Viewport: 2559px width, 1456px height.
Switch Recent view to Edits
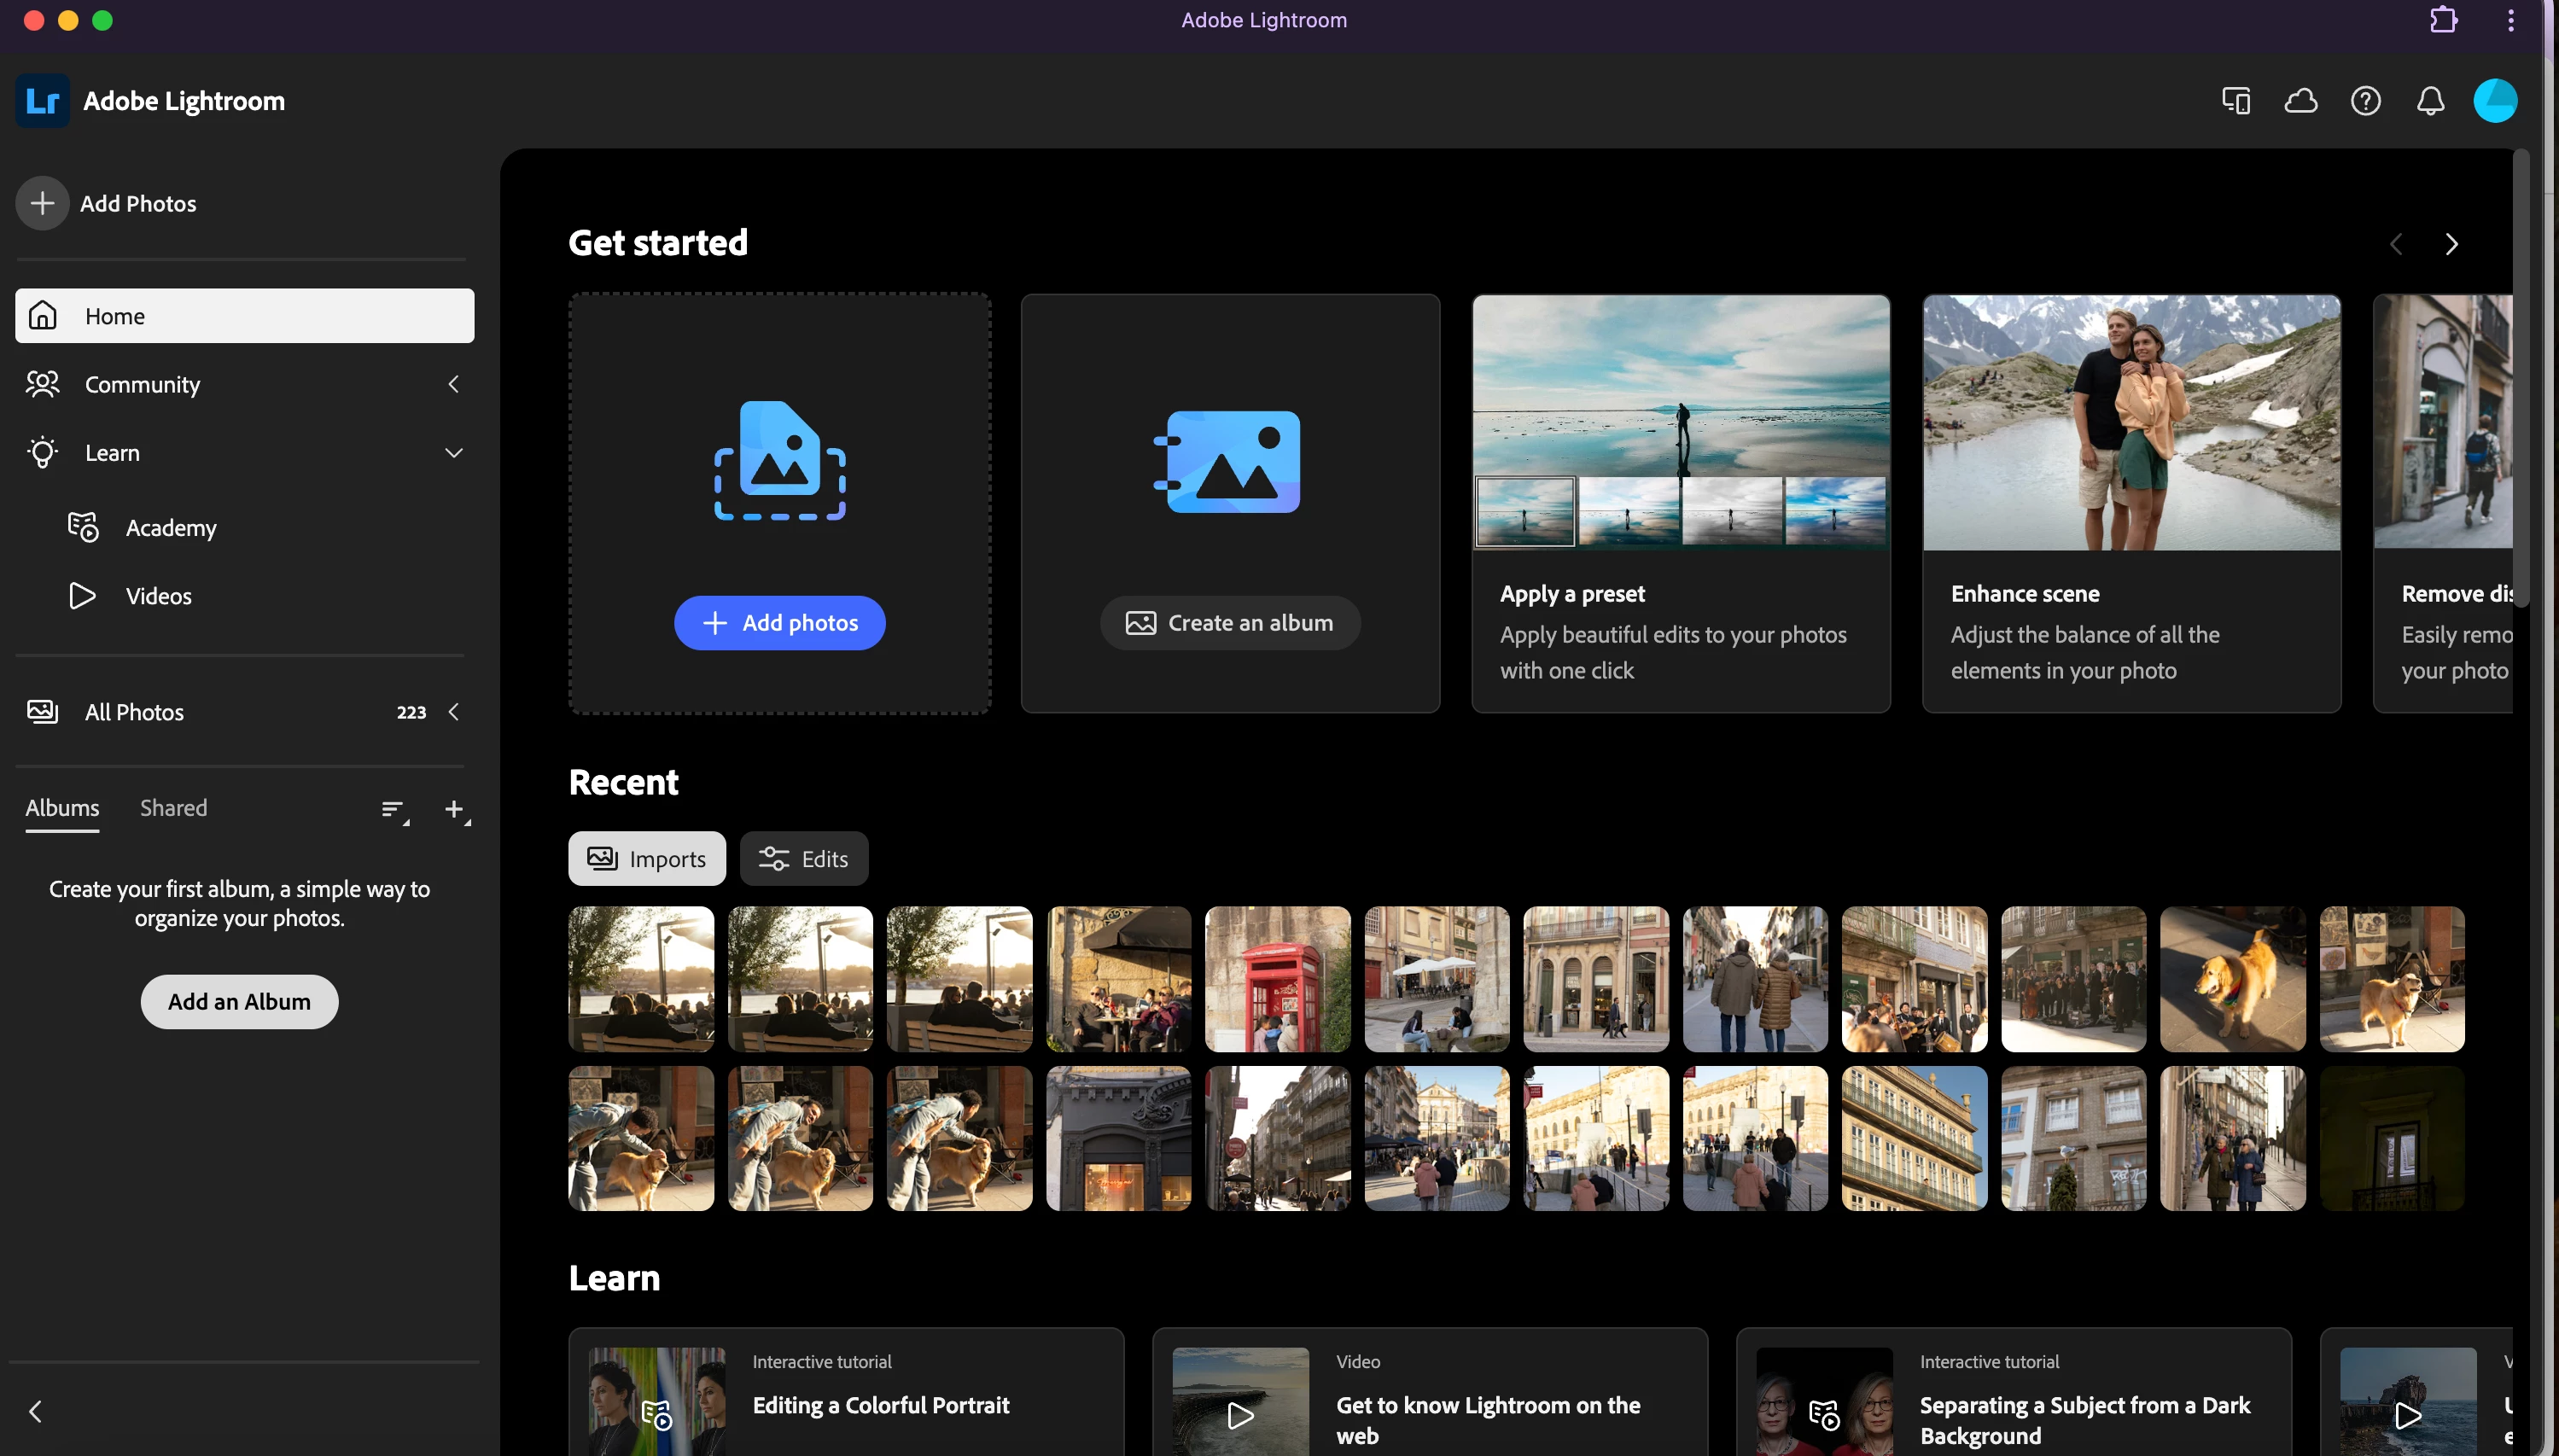[804, 859]
